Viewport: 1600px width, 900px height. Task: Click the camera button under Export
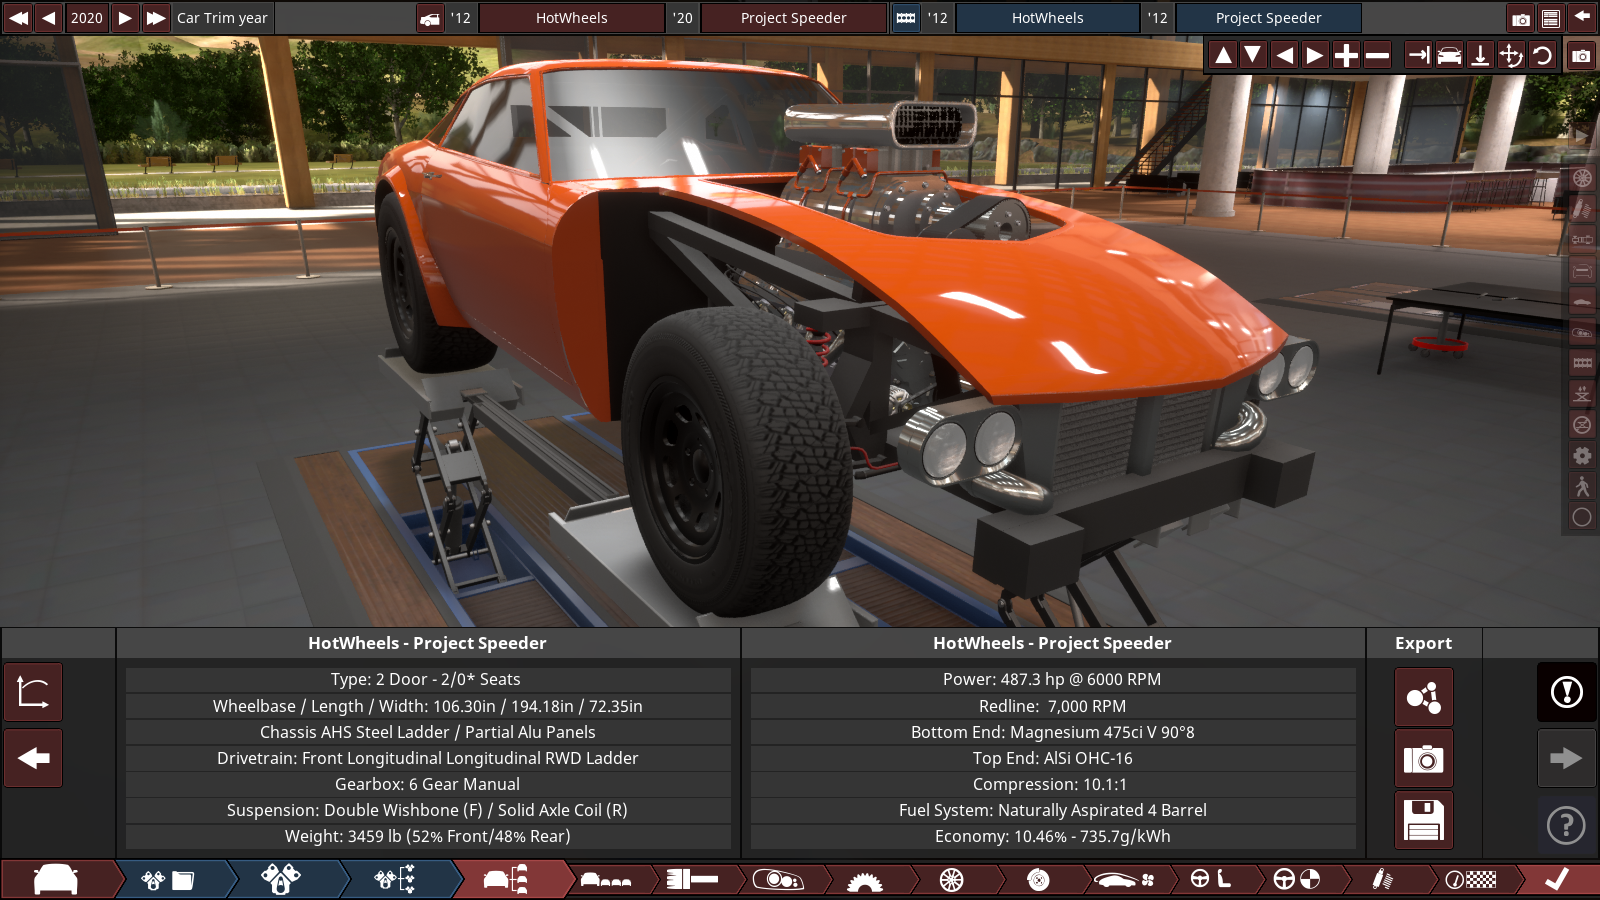pyautogui.click(x=1424, y=759)
